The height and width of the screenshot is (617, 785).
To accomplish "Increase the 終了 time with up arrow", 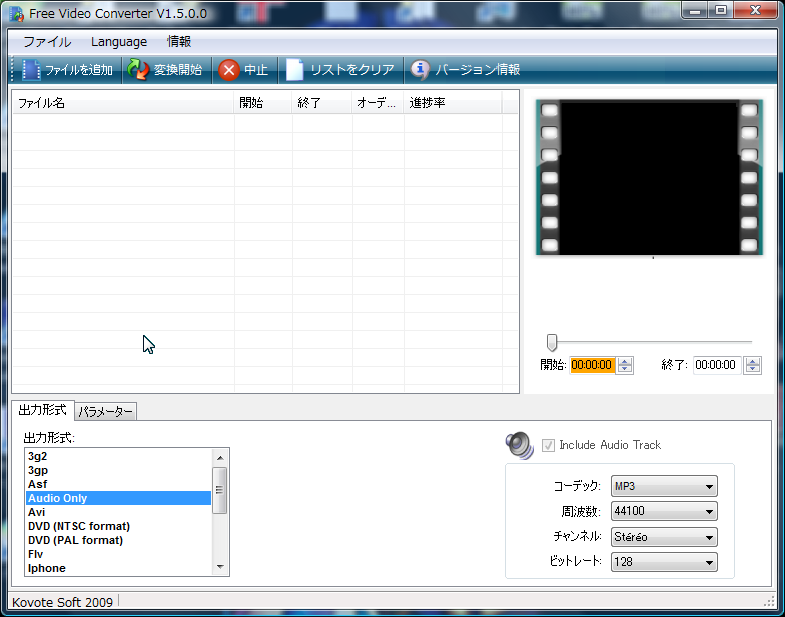I will pyautogui.click(x=752, y=361).
